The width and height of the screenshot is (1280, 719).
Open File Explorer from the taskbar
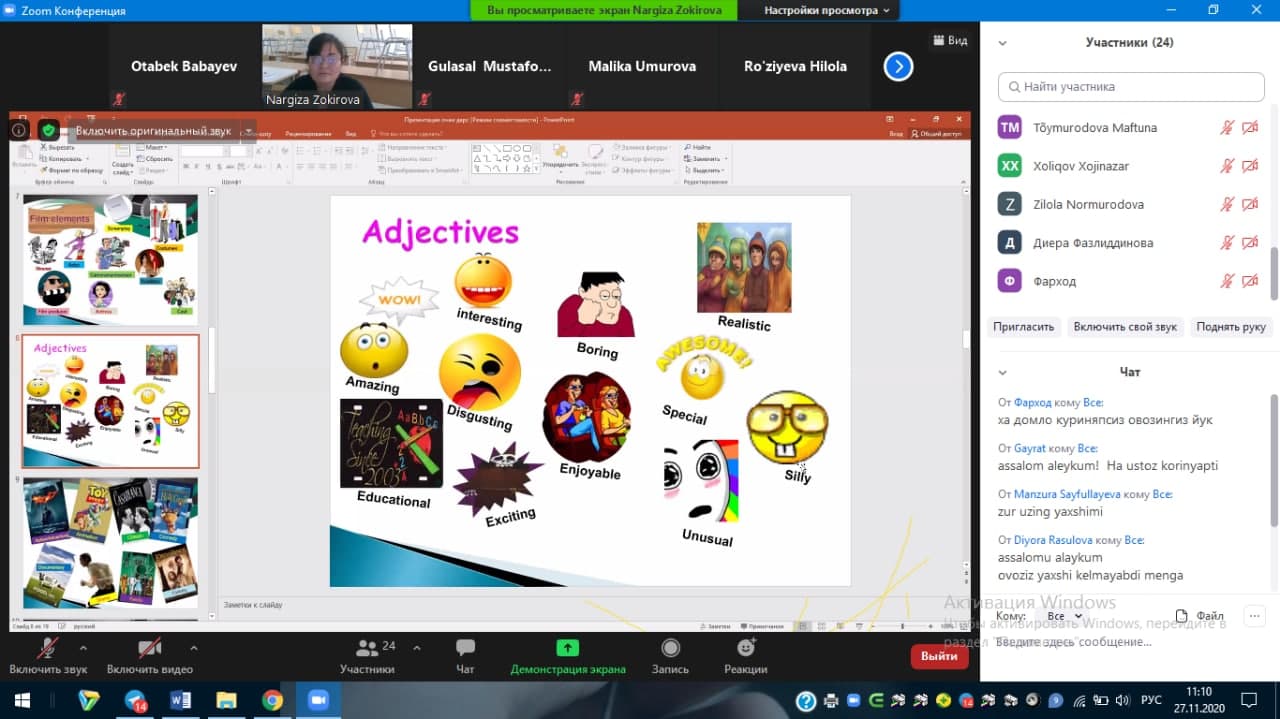[x=226, y=700]
